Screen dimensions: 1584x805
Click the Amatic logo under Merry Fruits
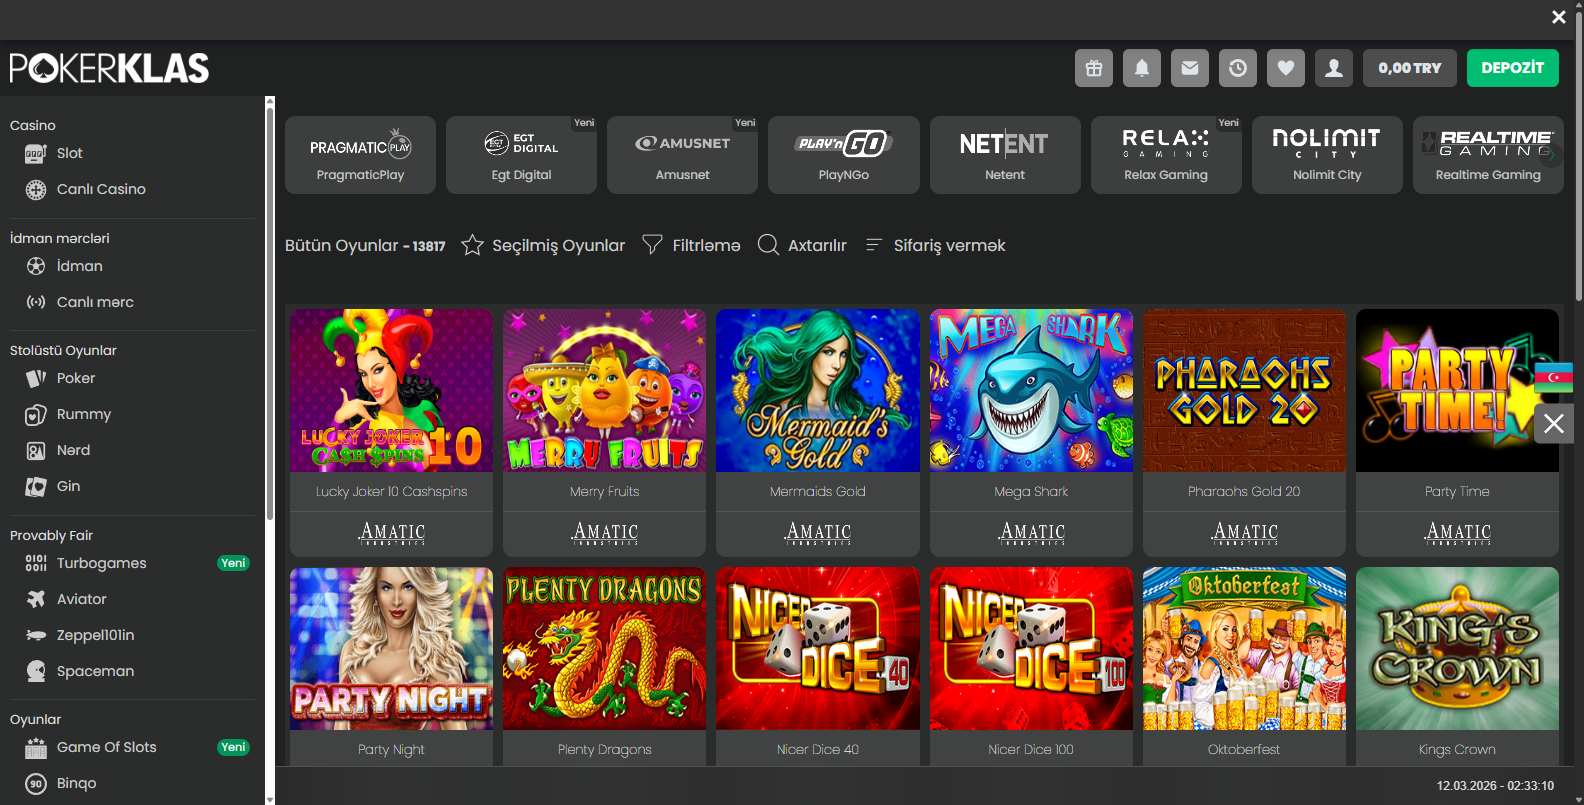[605, 533]
